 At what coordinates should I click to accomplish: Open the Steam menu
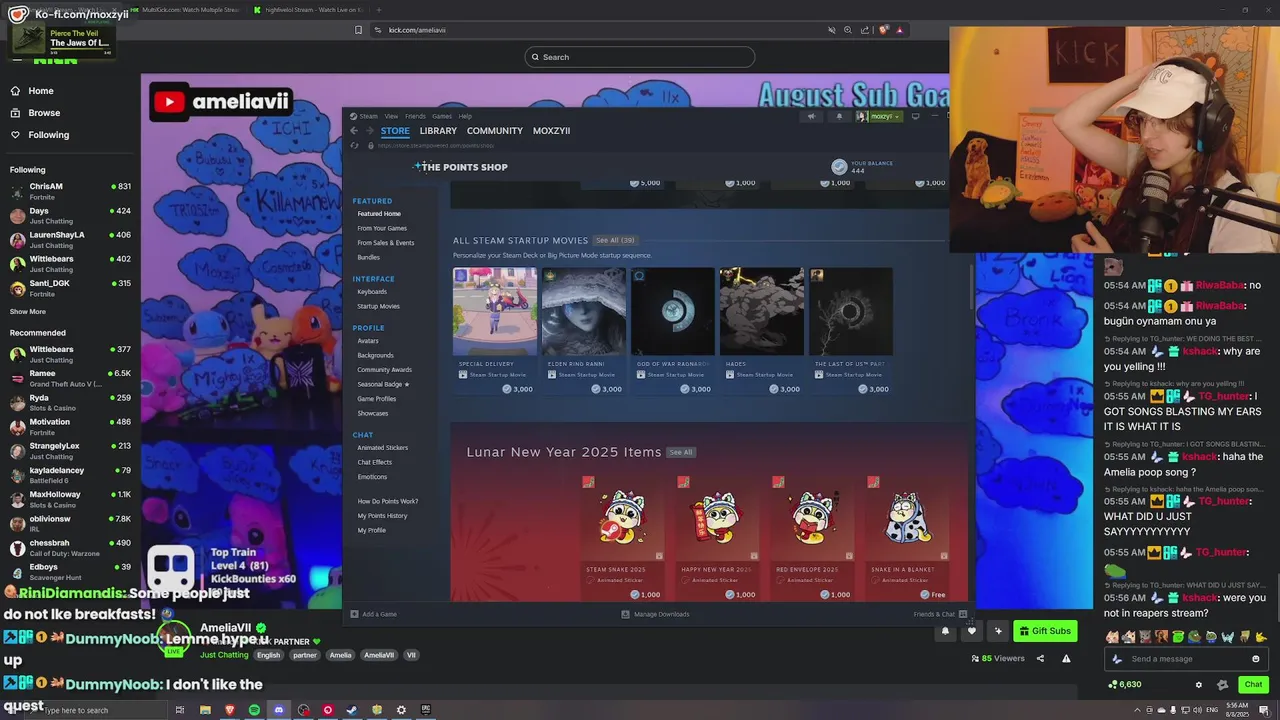(x=364, y=116)
